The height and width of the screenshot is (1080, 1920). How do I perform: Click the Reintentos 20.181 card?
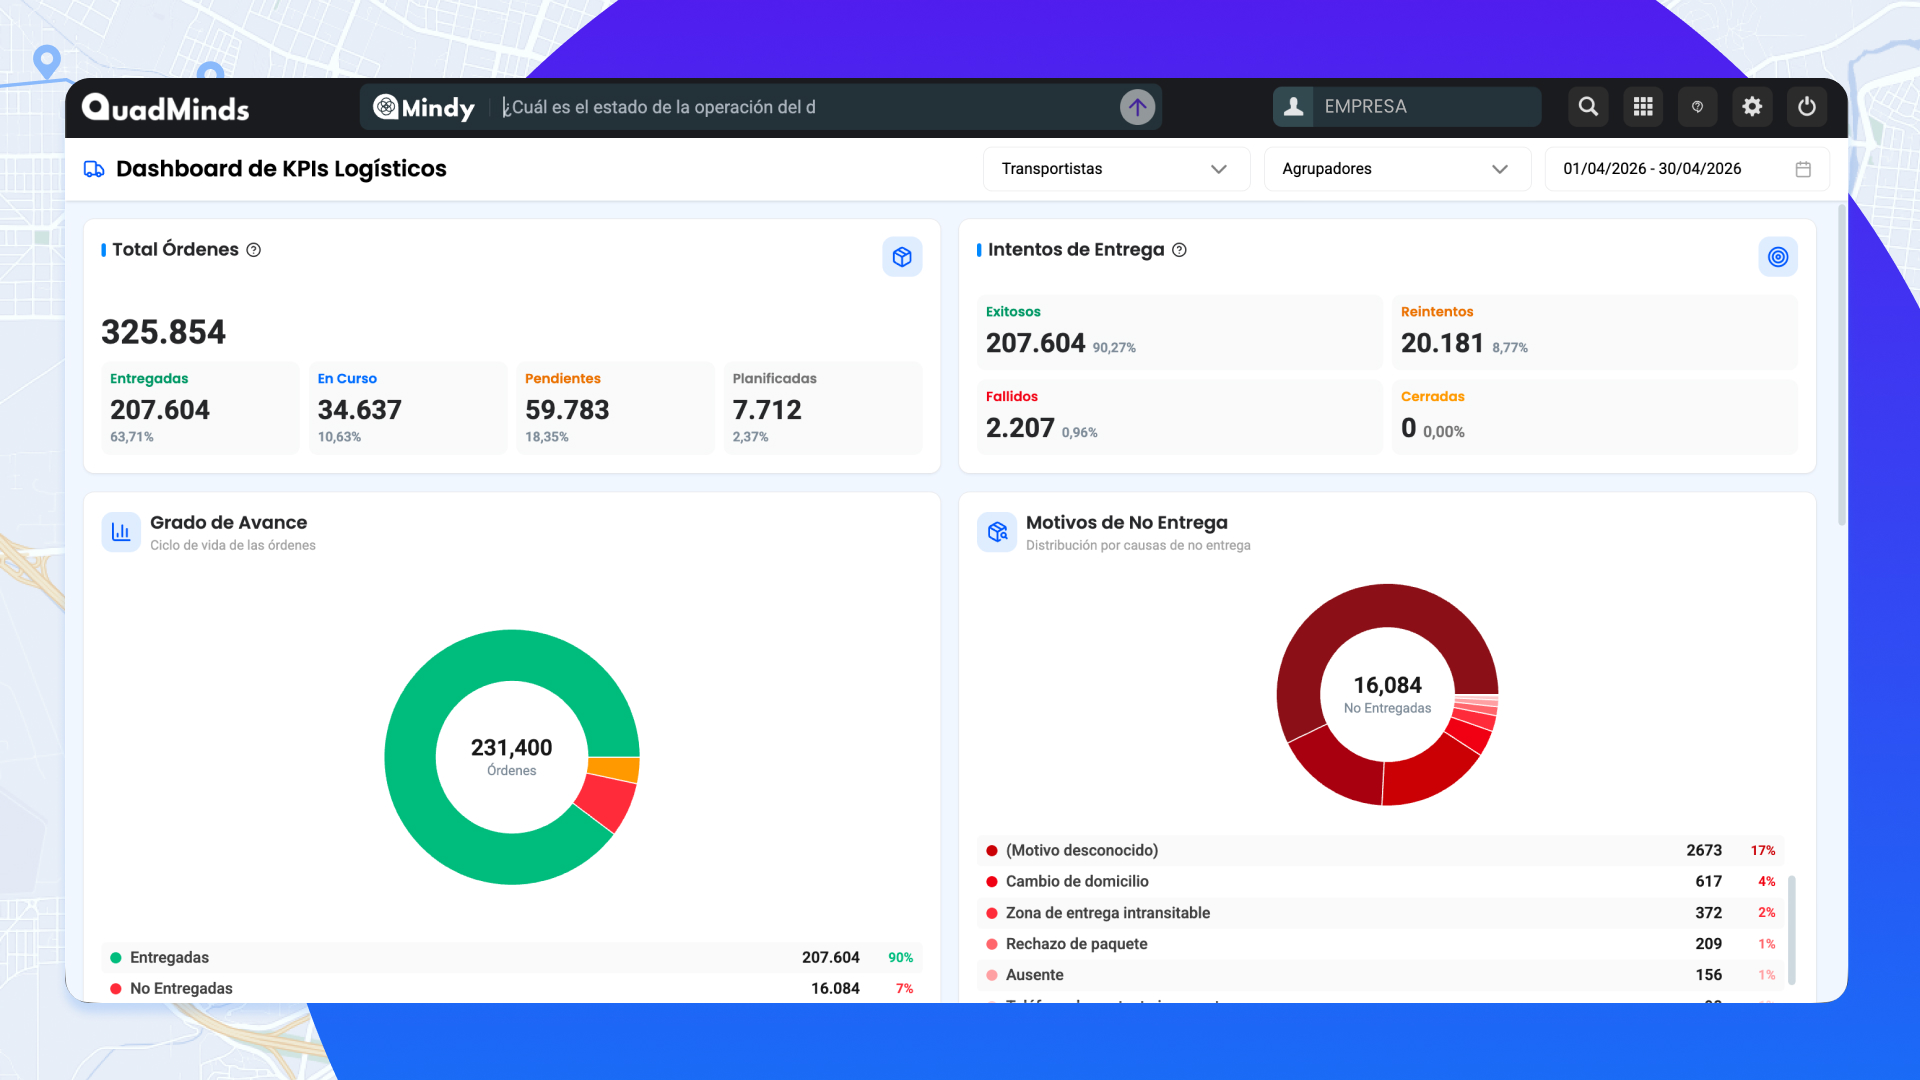click(x=1595, y=332)
